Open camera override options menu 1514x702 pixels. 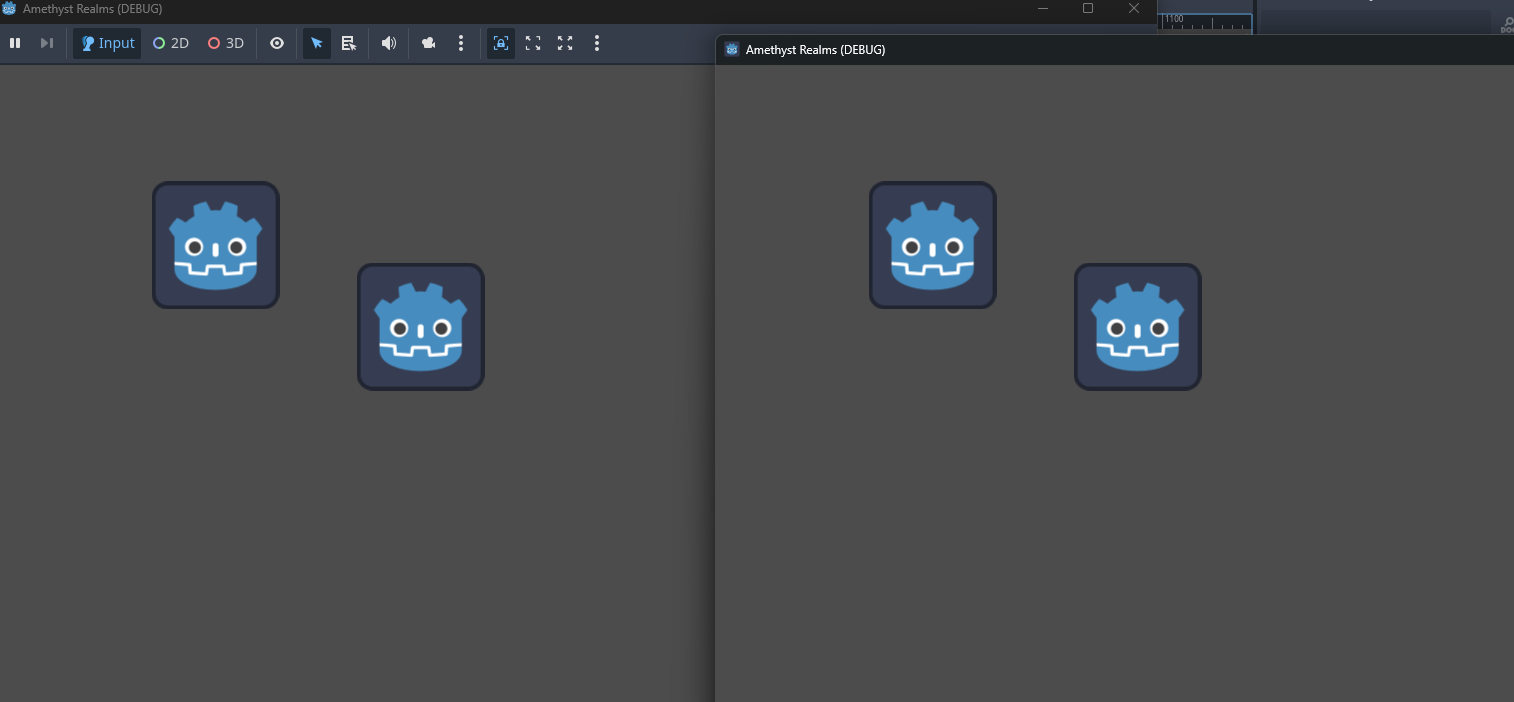[461, 43]
